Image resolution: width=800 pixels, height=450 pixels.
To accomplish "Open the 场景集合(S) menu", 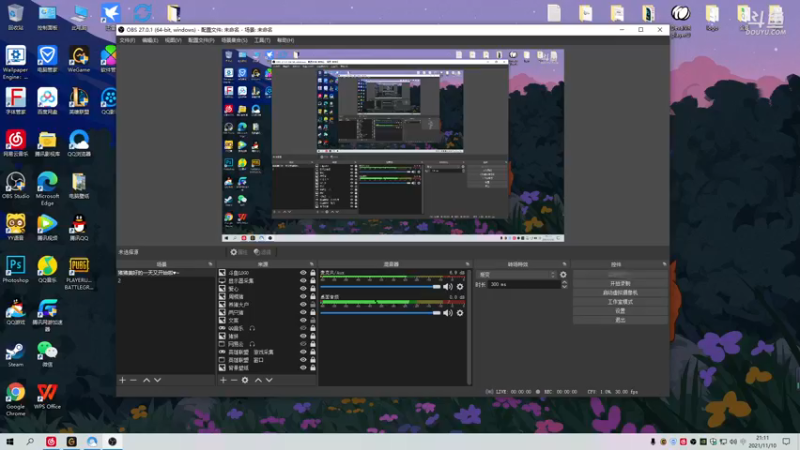I will pyautogui.click(x=234, y=40).
